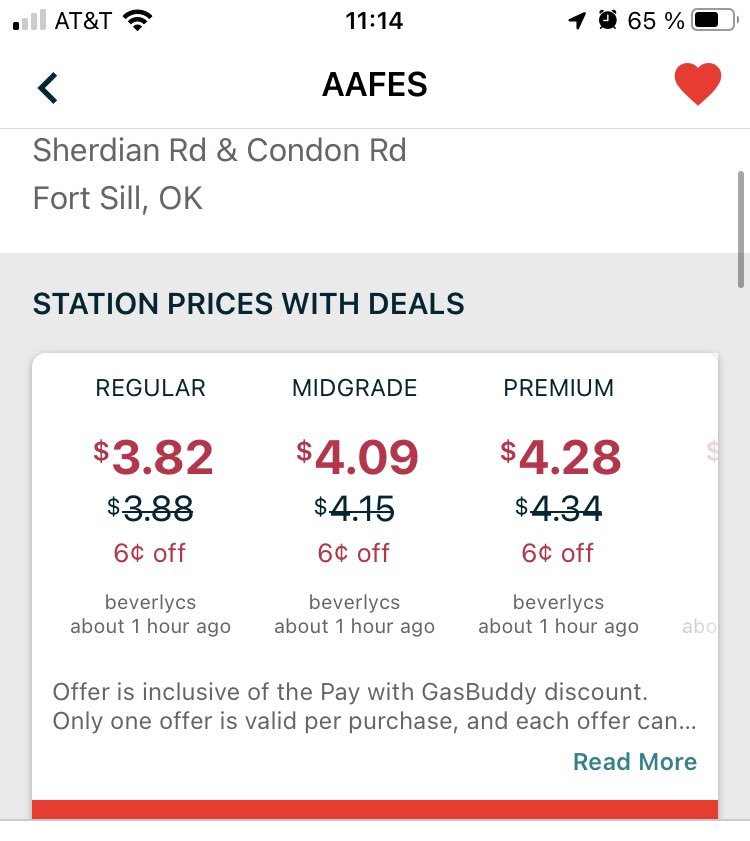Open the PREMIUM fuel column header

pos(558,388)
